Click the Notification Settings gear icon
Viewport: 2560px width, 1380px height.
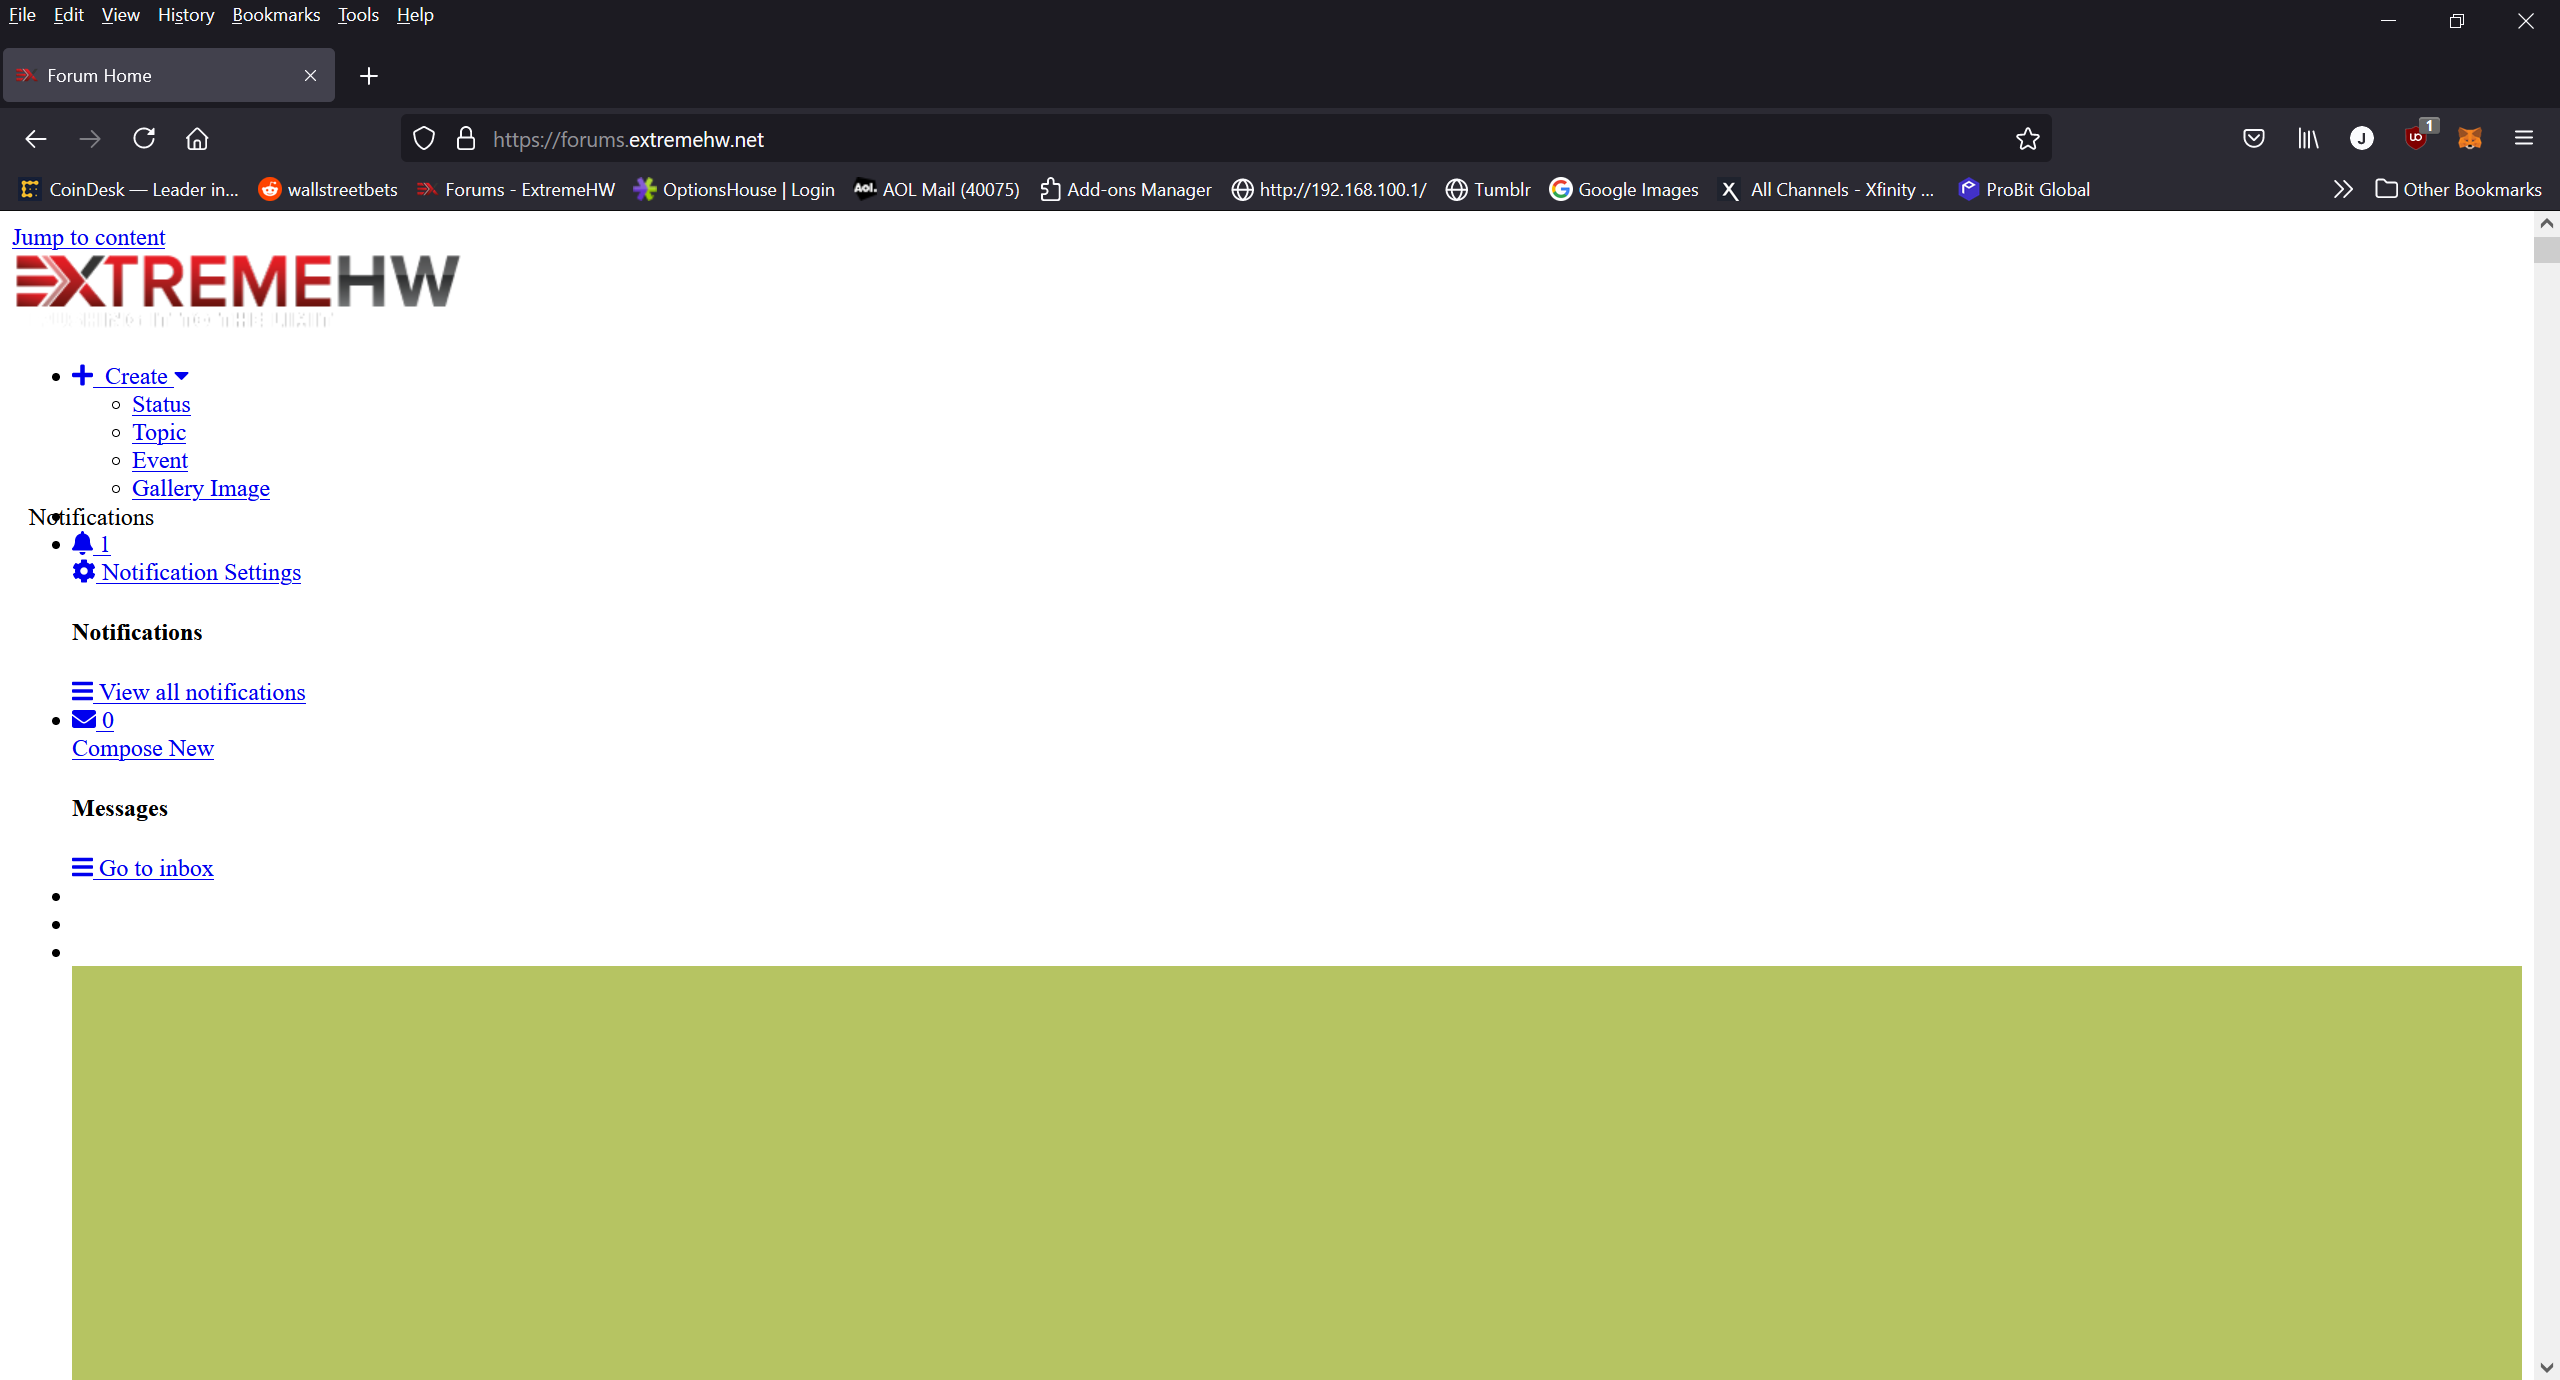tap(84, 571)
